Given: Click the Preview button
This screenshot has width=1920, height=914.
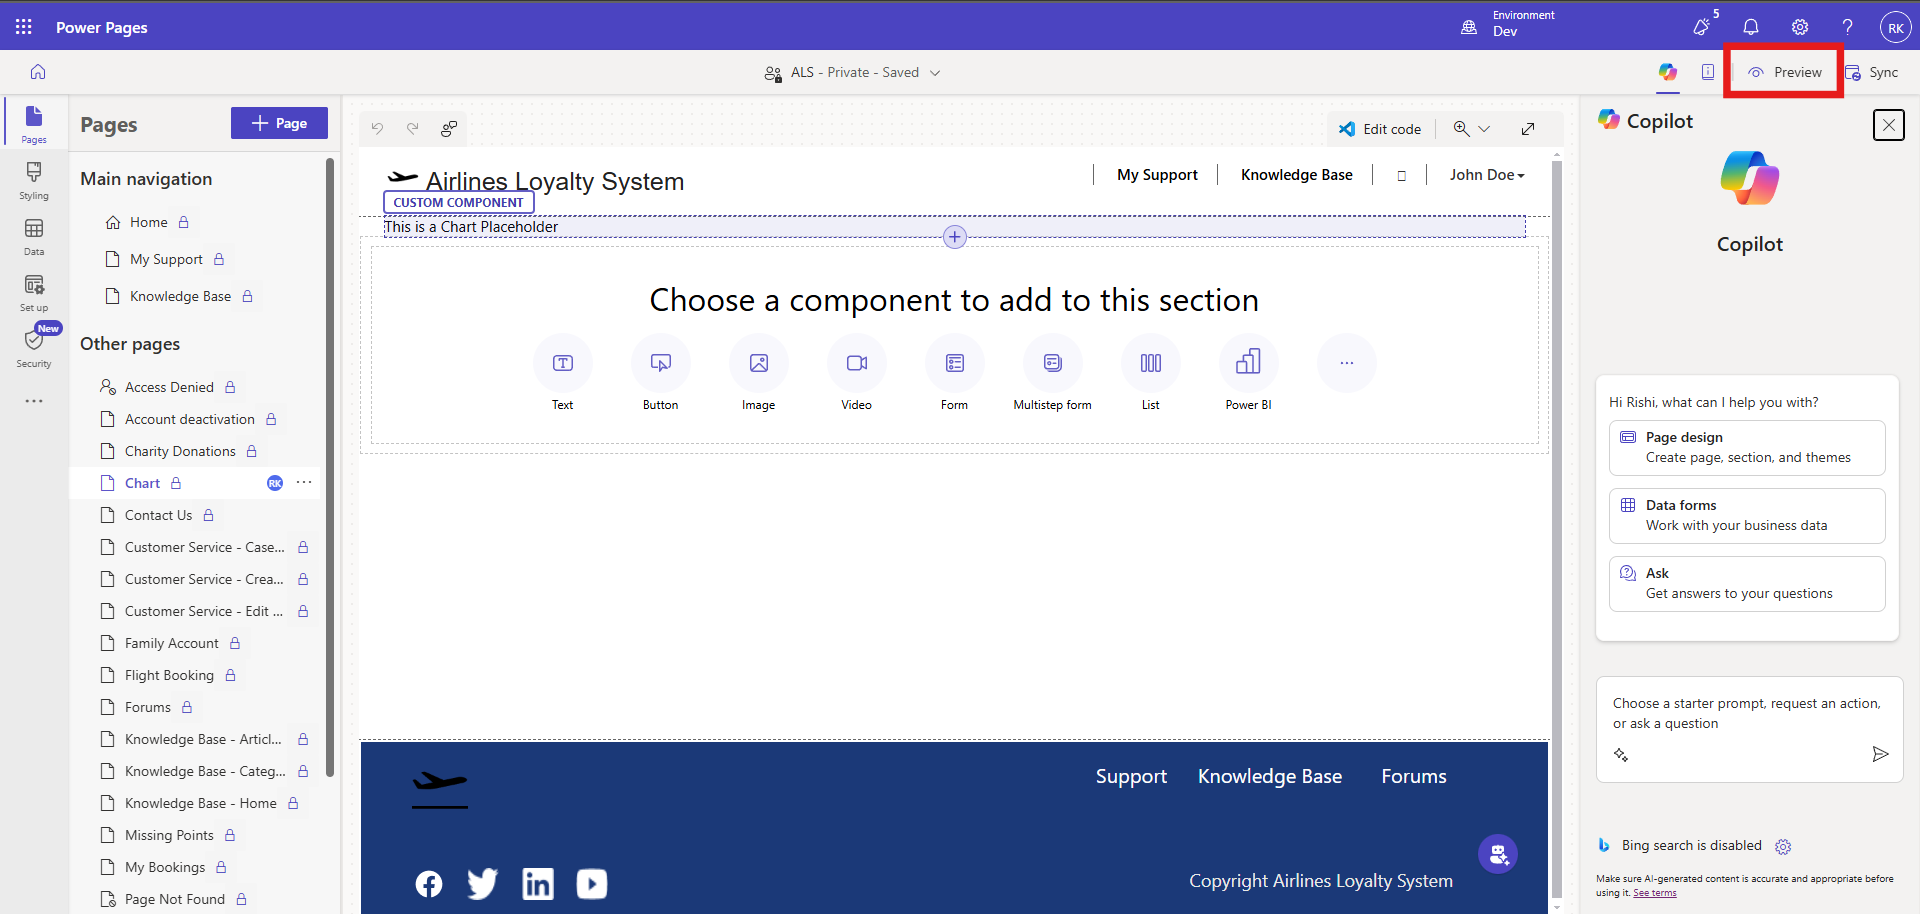Looking at the screenshot, I should pos(1785,72).
